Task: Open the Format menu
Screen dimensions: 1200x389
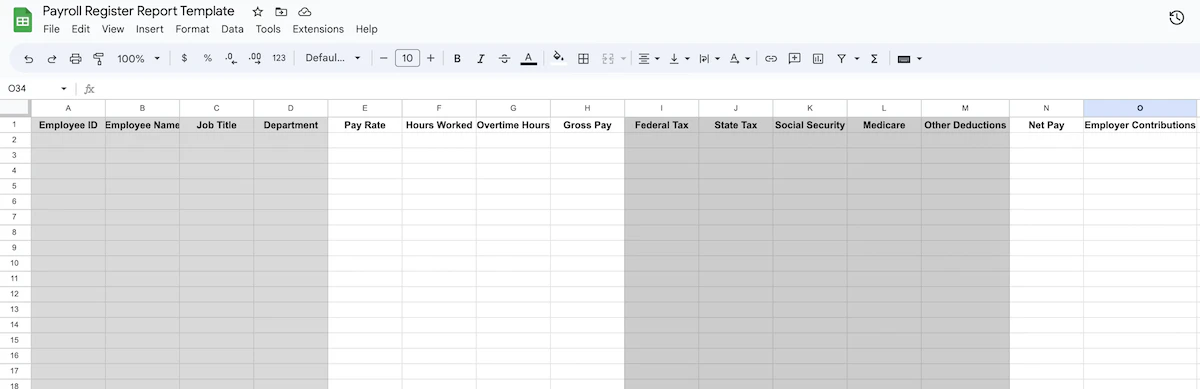Action: 192,29
